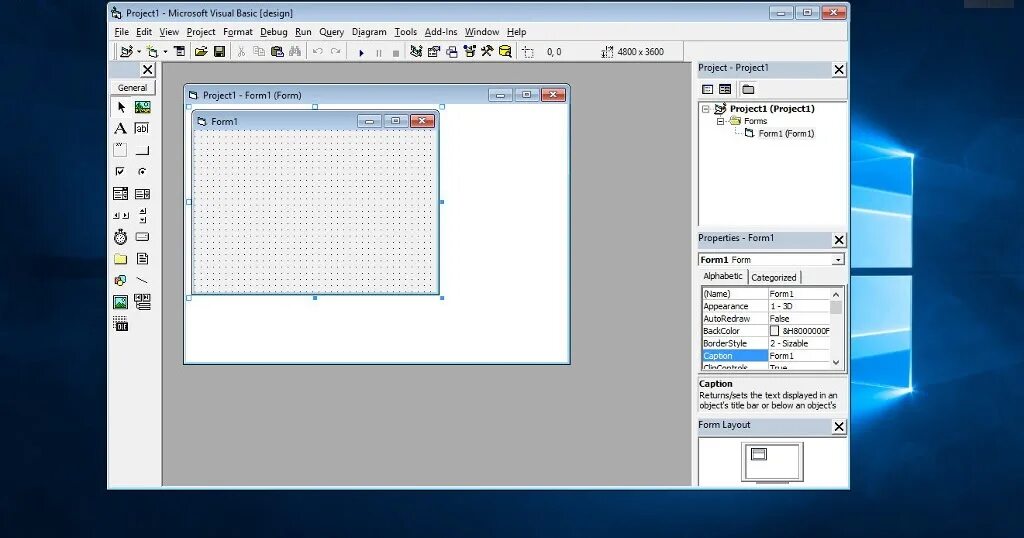Open the Diagram menu

(x=369, y=31)
